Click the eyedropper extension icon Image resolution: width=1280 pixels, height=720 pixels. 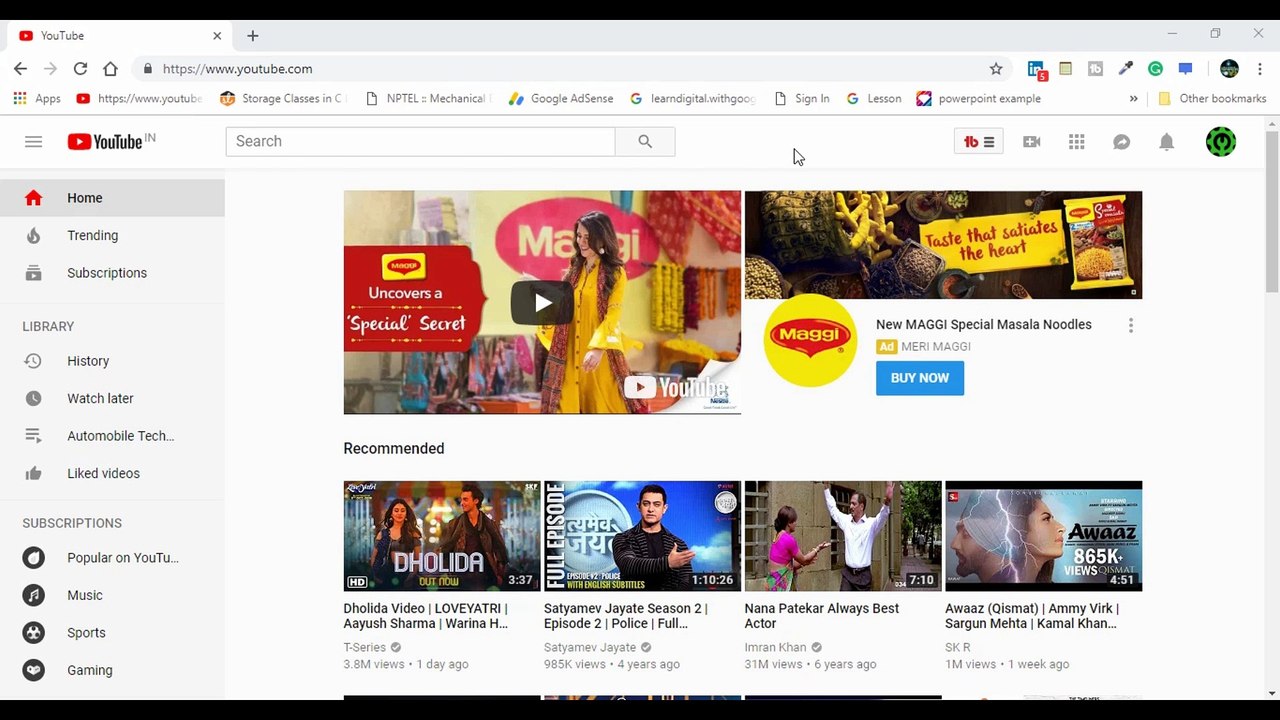pyautogui.click(x=1126, y=69)
